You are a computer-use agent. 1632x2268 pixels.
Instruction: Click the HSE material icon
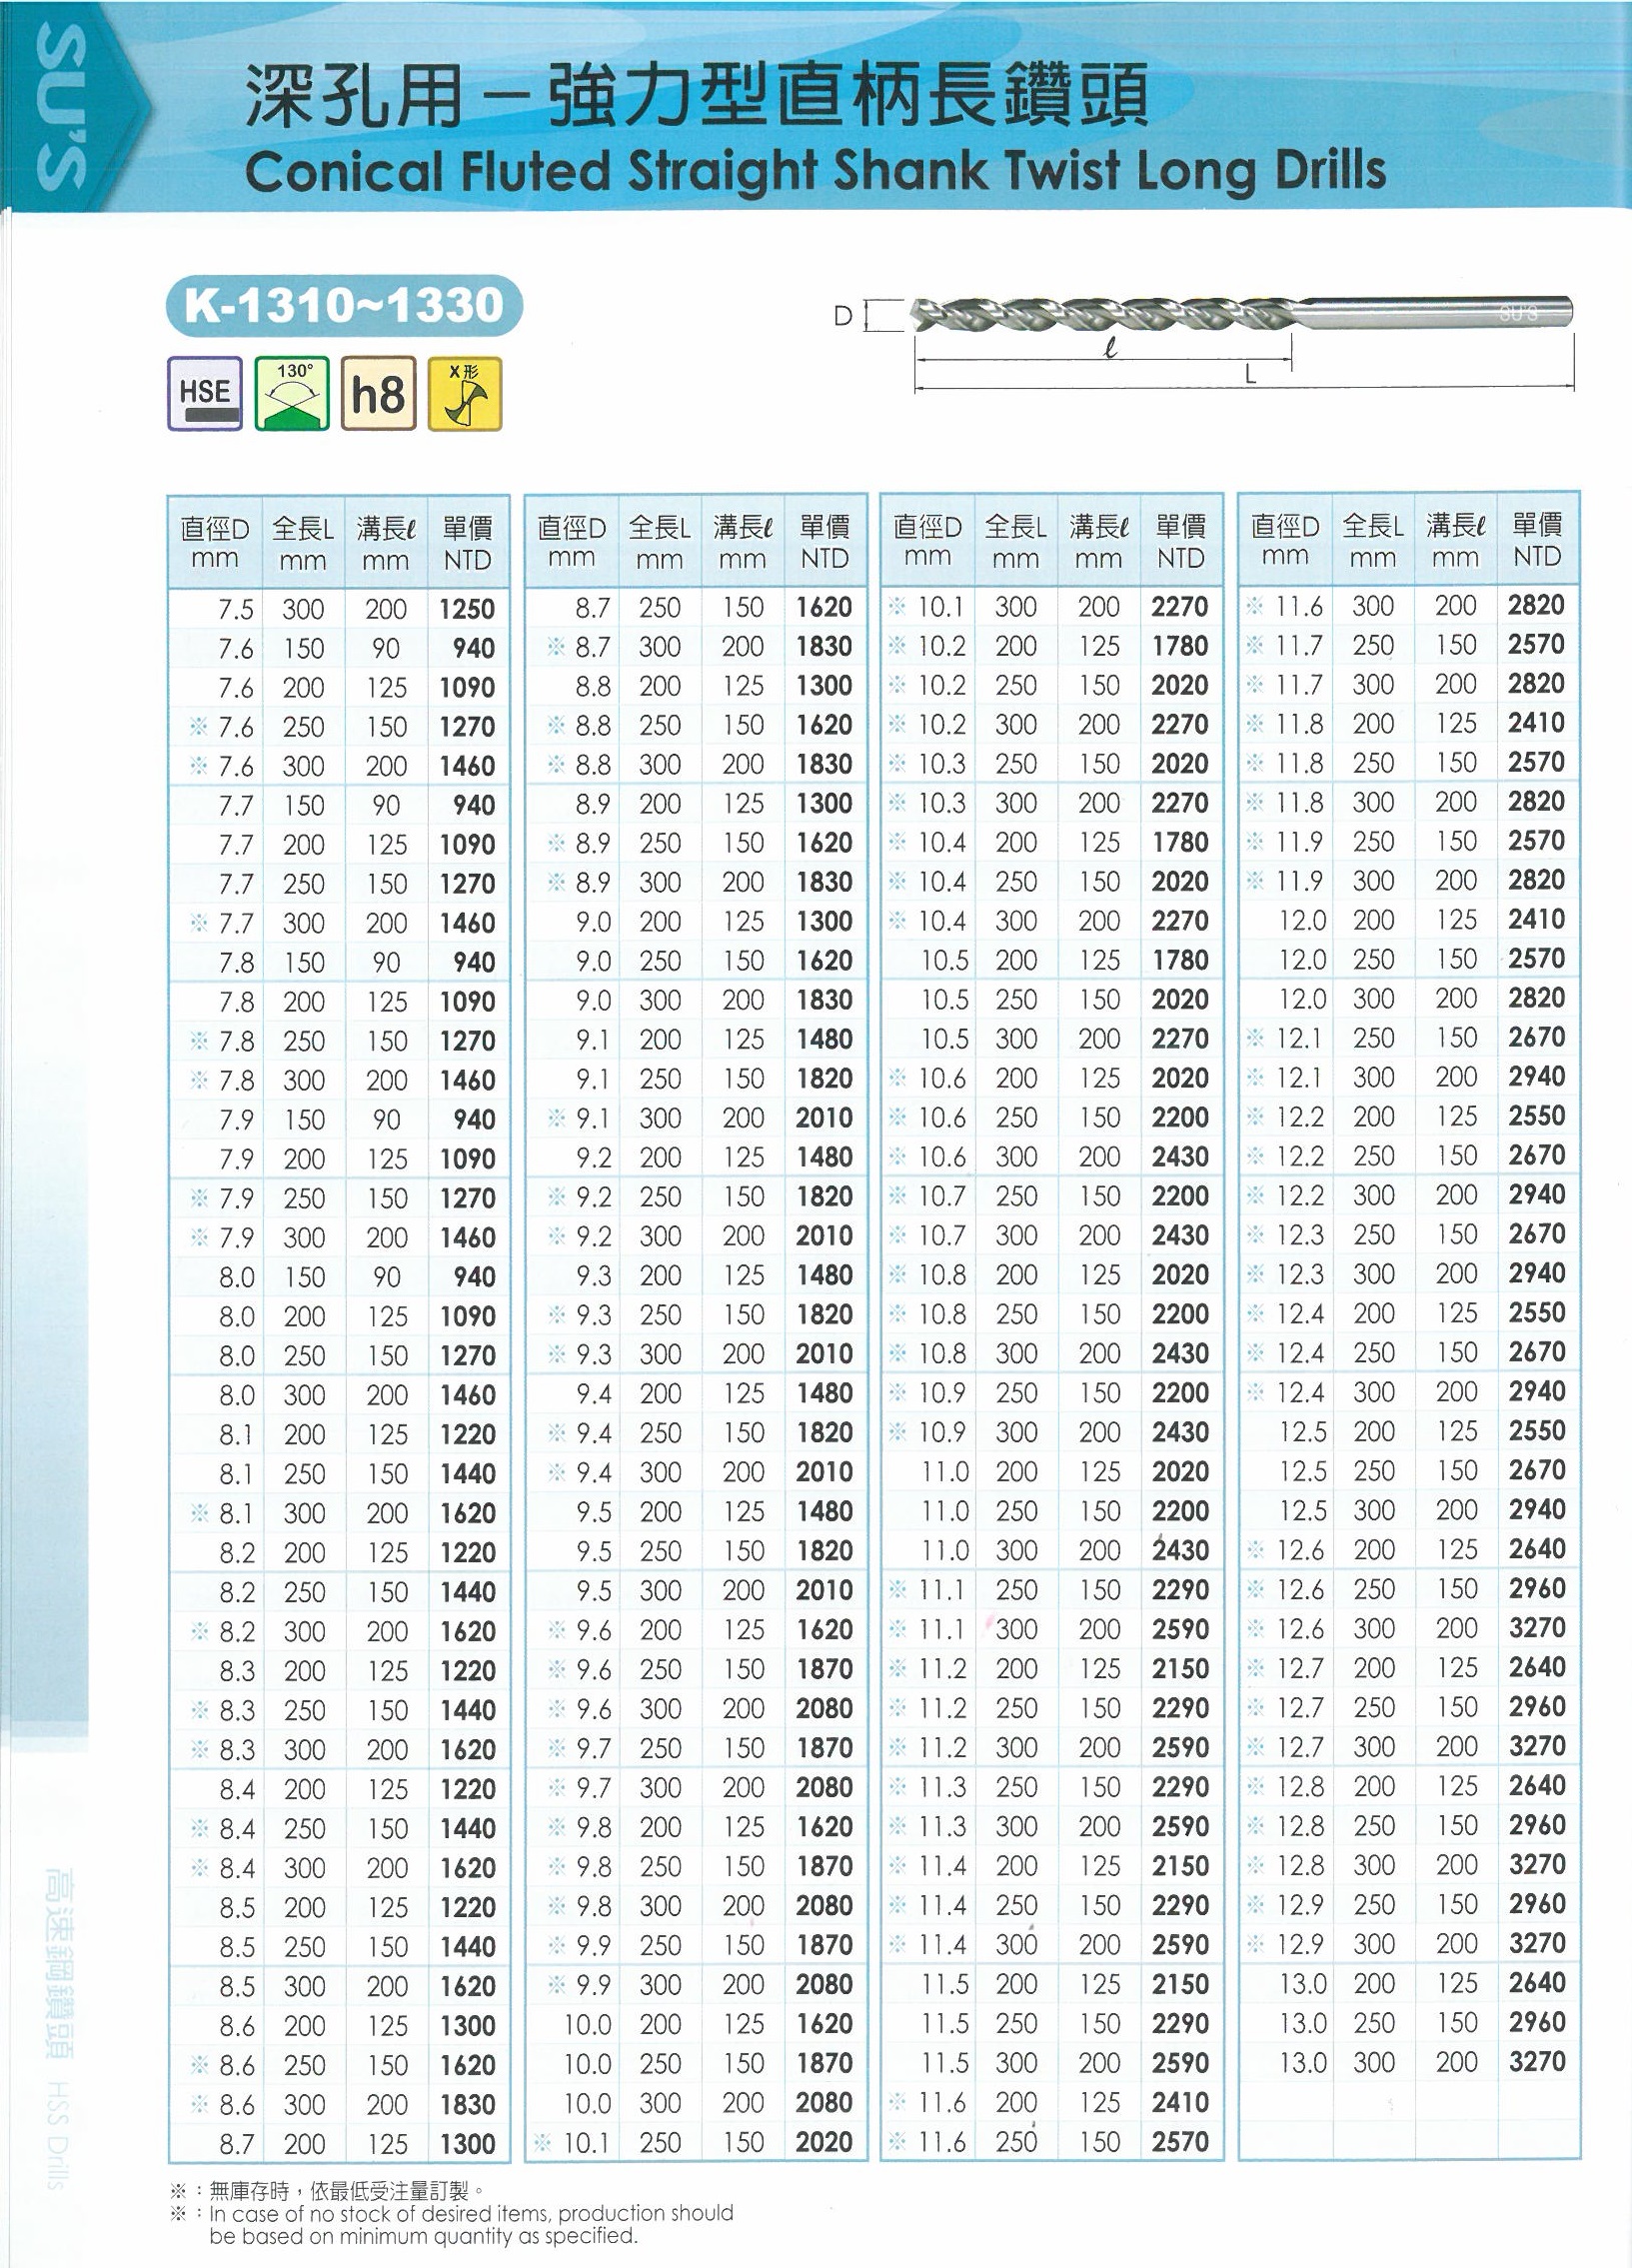click(x=204, y=393)
